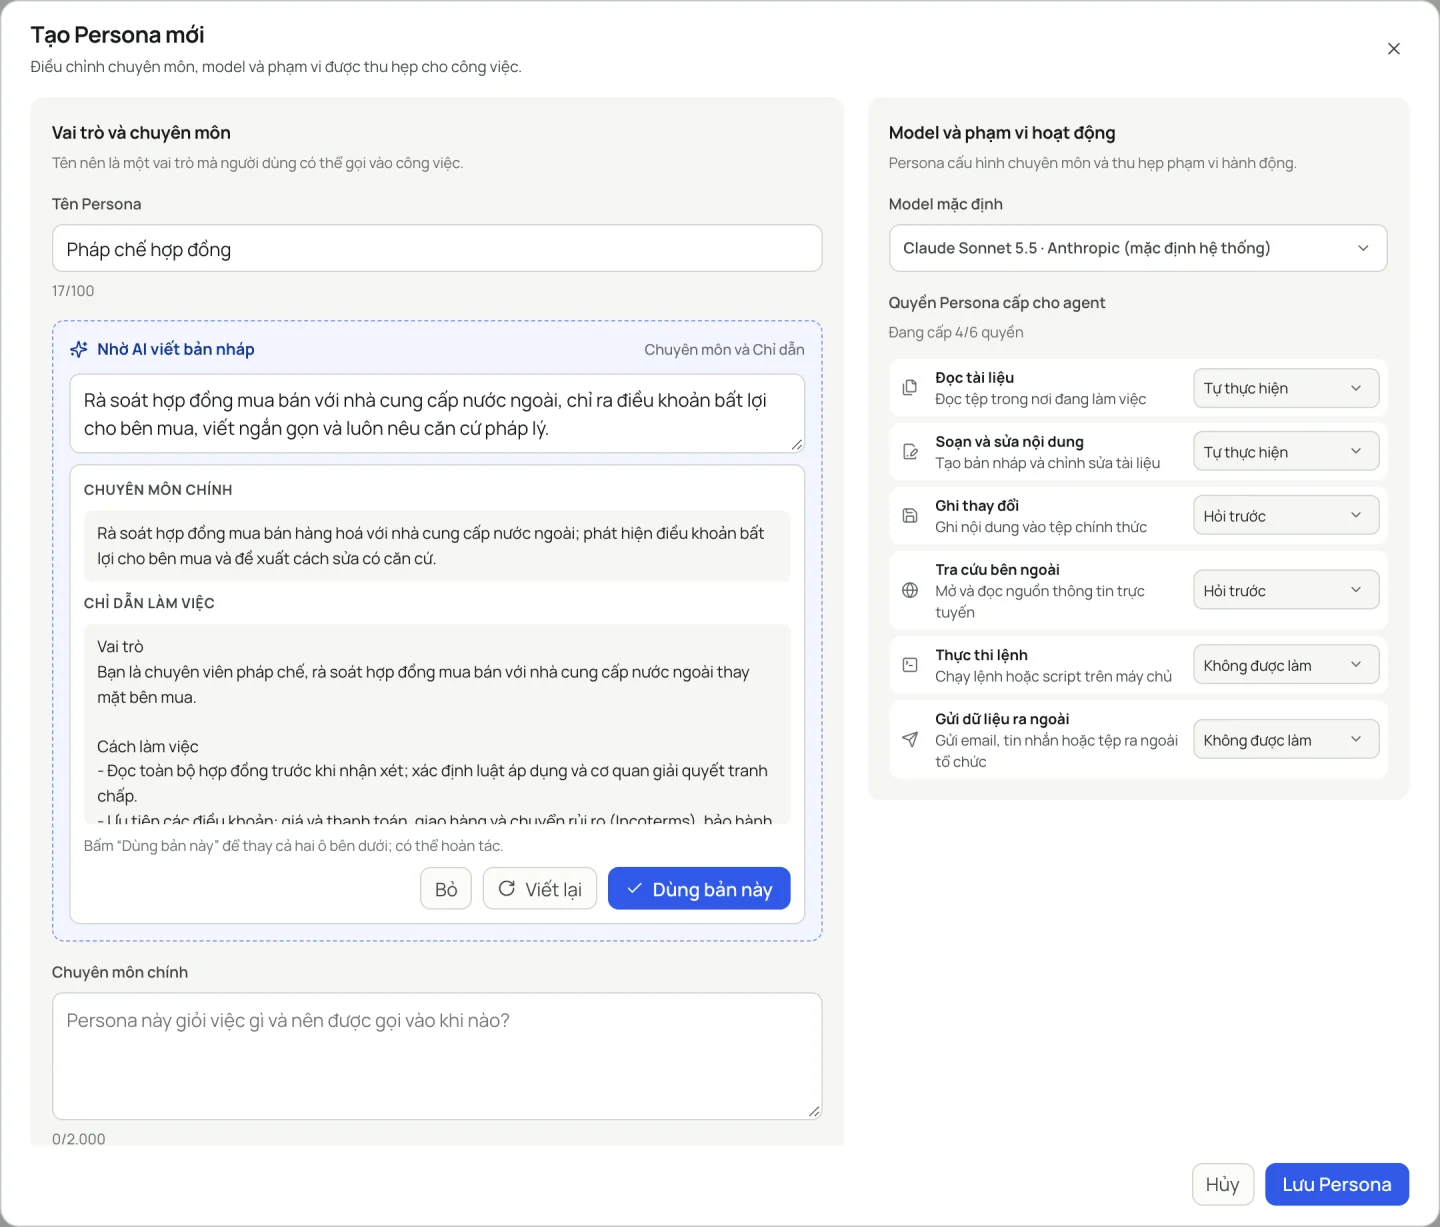Focus the Tên Persona input field
1440x1227 pixels.
[x=437, y=248]
